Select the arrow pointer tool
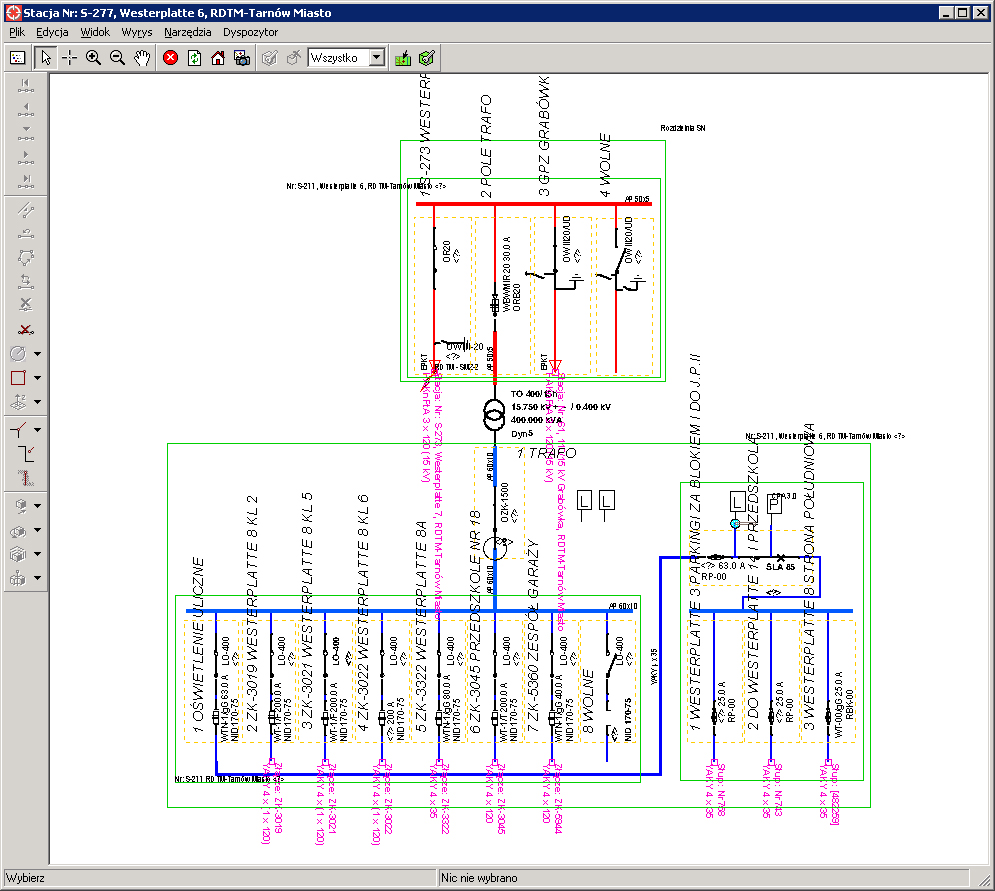This screenshot has height=891, width=995. click(x=46, y=58)
